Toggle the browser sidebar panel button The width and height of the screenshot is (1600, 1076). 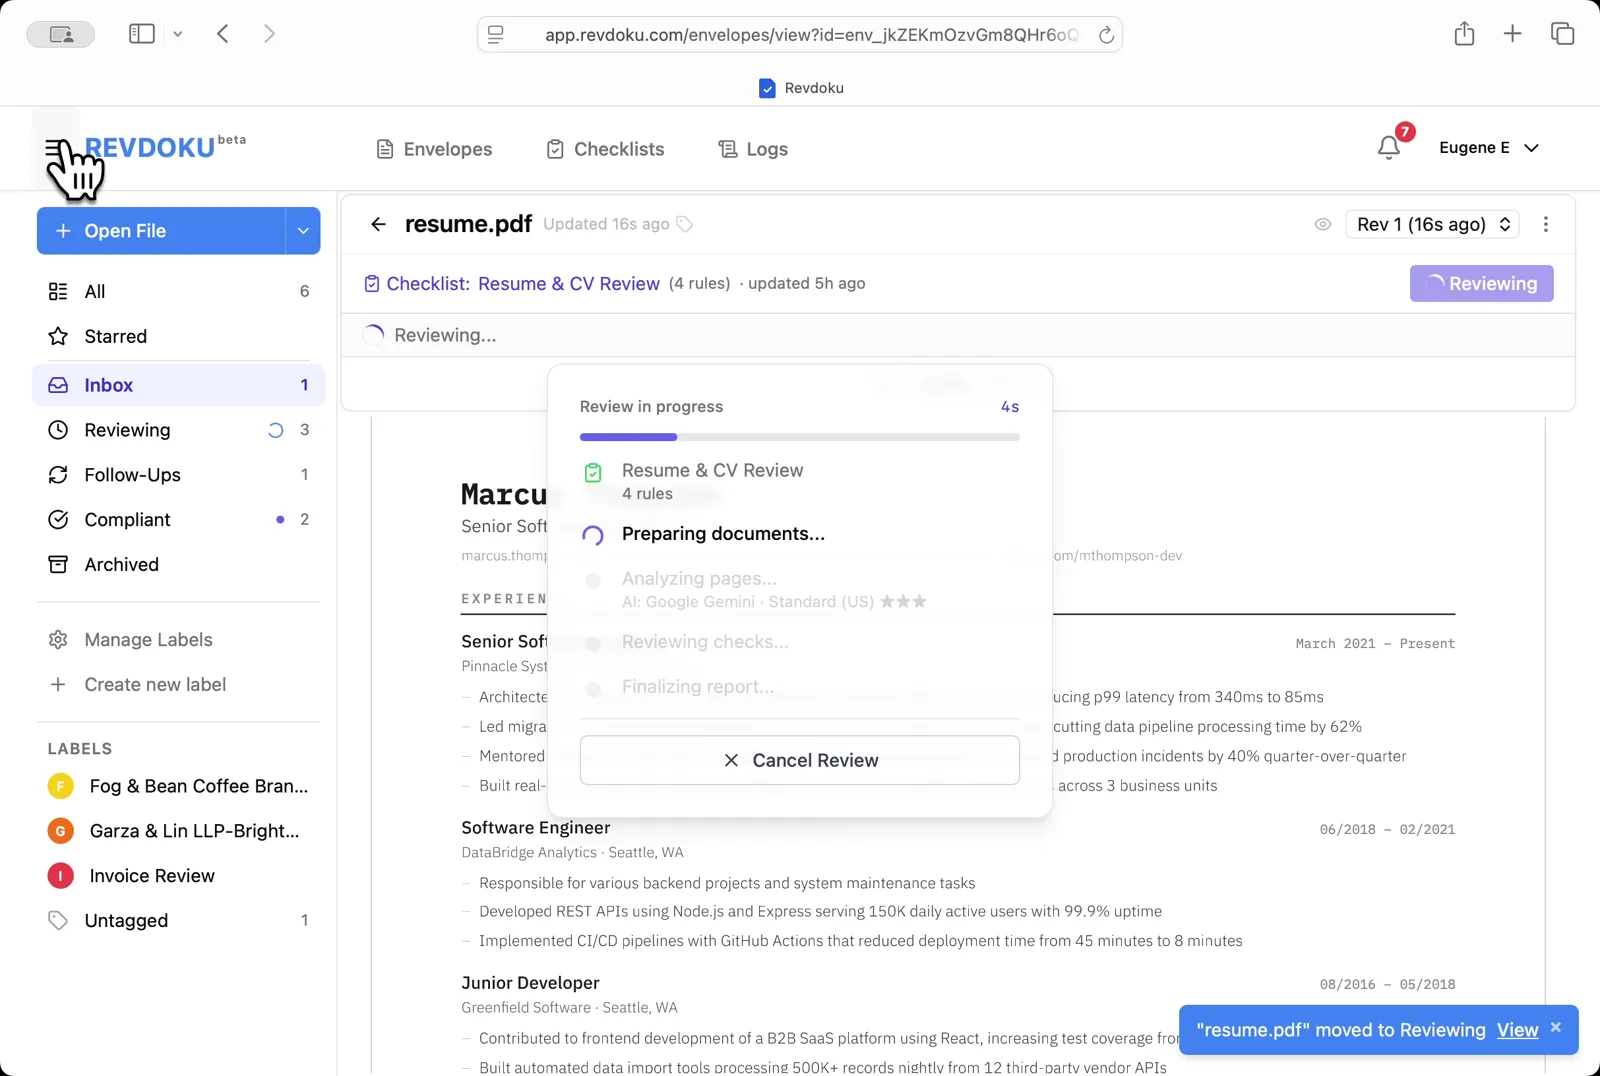click(x=142, y=34)
